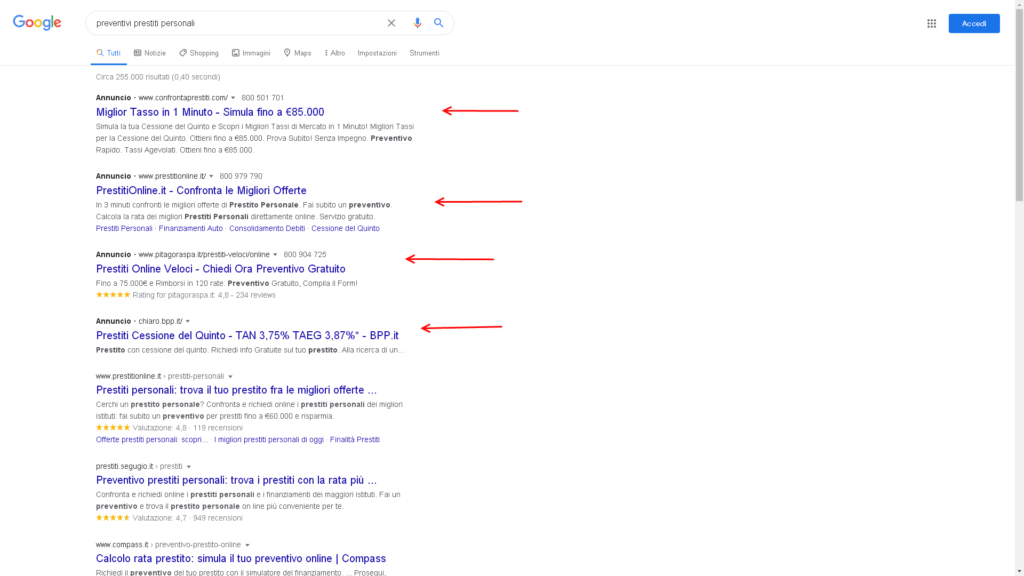1024x576 pixels.
Task: Expand pitagoraspa.it ad dropdown arrow
Action: [x=275, y=255]
